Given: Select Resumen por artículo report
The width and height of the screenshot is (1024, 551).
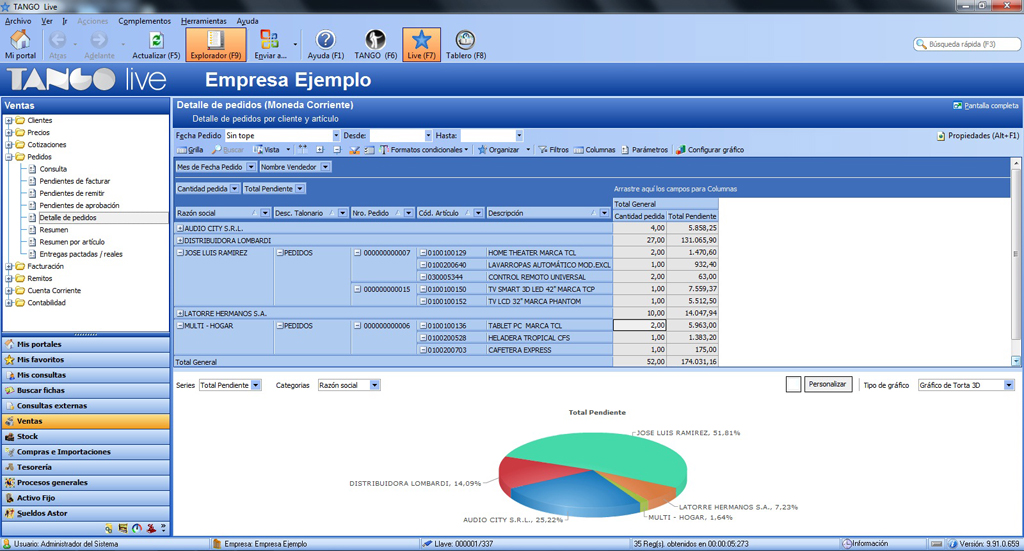Looking at the screenshot, I should coord(72,242).
